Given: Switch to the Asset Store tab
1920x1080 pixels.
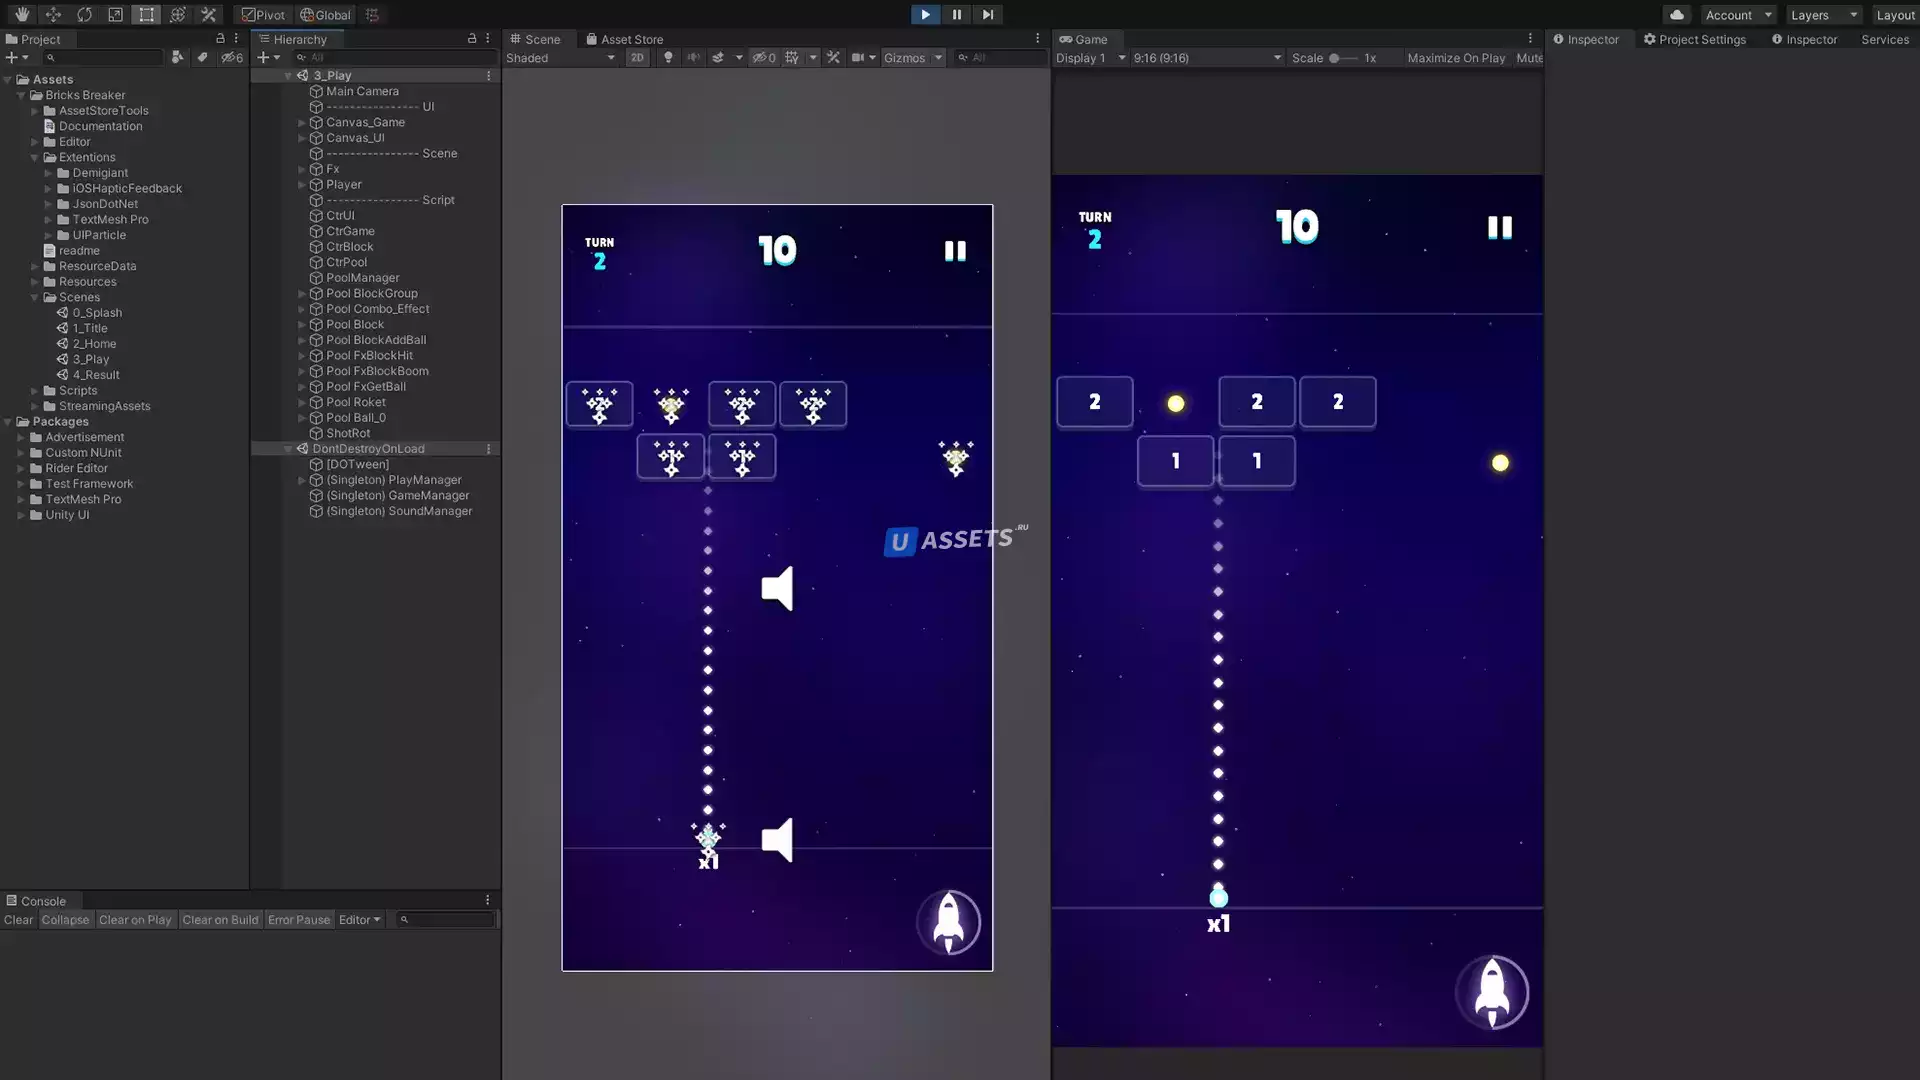Looking at the screenshot, I should pyautogui.click(x=624, y=39).
